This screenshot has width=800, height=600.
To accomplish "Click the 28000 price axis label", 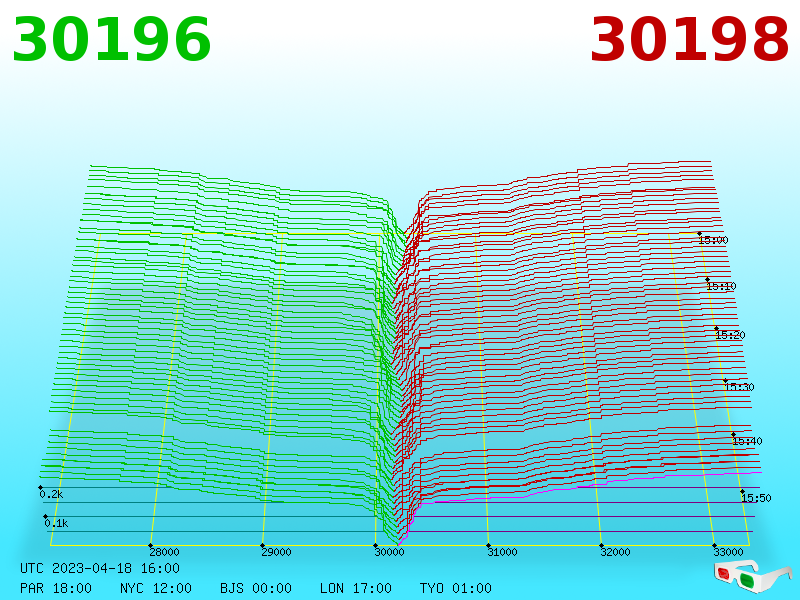I will [x=164, y=552].
